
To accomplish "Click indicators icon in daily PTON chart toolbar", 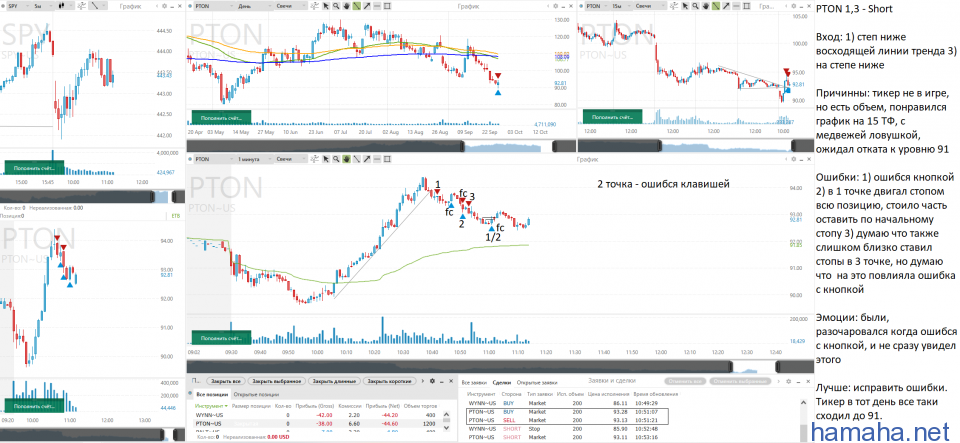I will [314, 6].
